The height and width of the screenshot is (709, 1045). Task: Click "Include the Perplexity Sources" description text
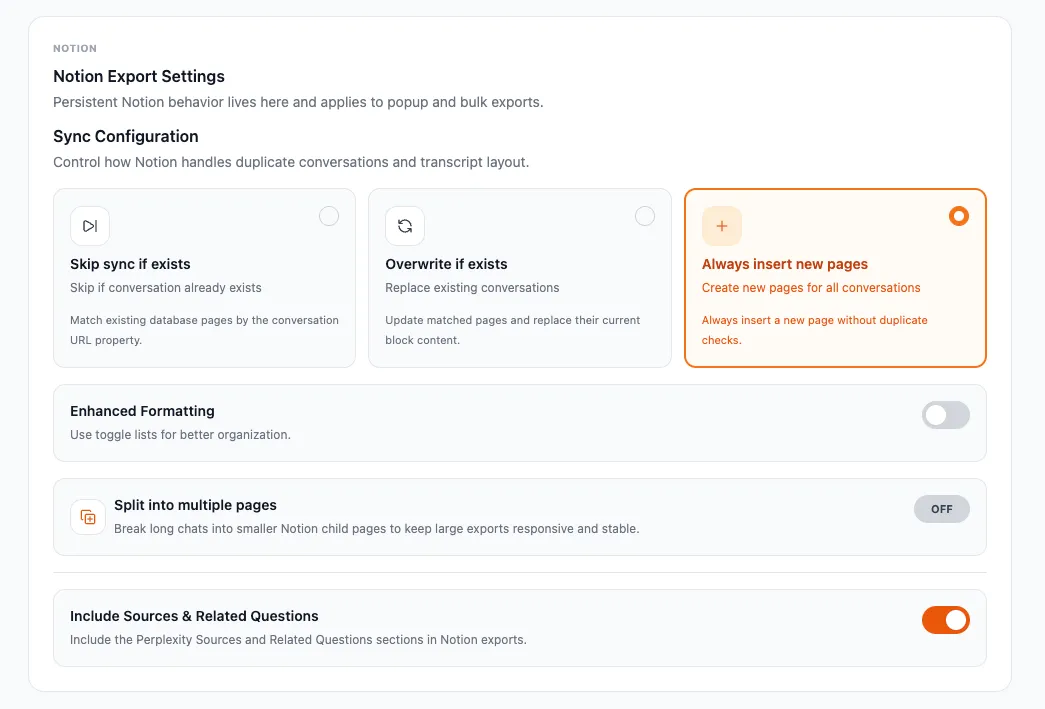[x=298, y=640]
